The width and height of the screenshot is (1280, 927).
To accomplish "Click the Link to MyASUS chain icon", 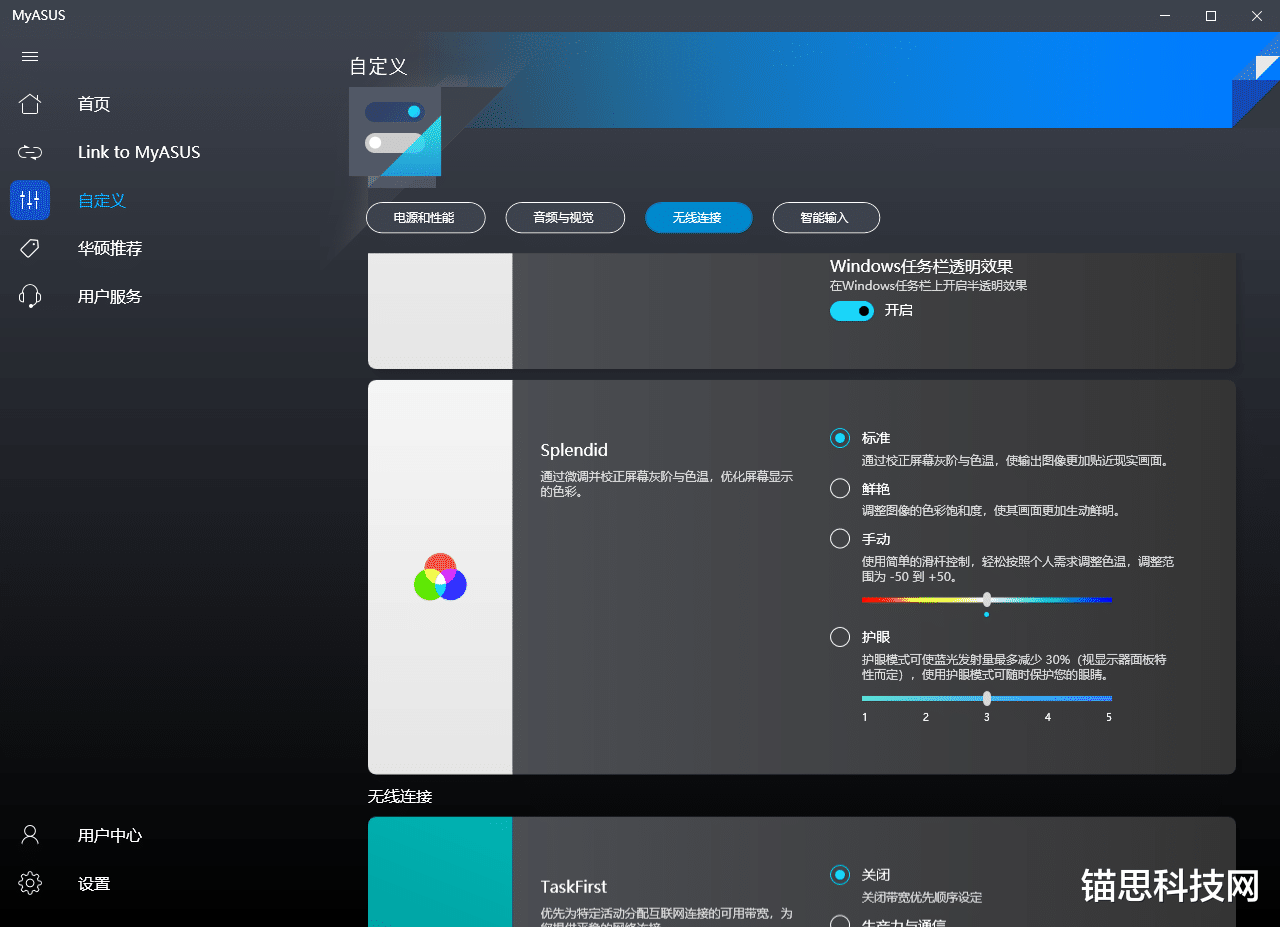I will (x=30, y=152).
